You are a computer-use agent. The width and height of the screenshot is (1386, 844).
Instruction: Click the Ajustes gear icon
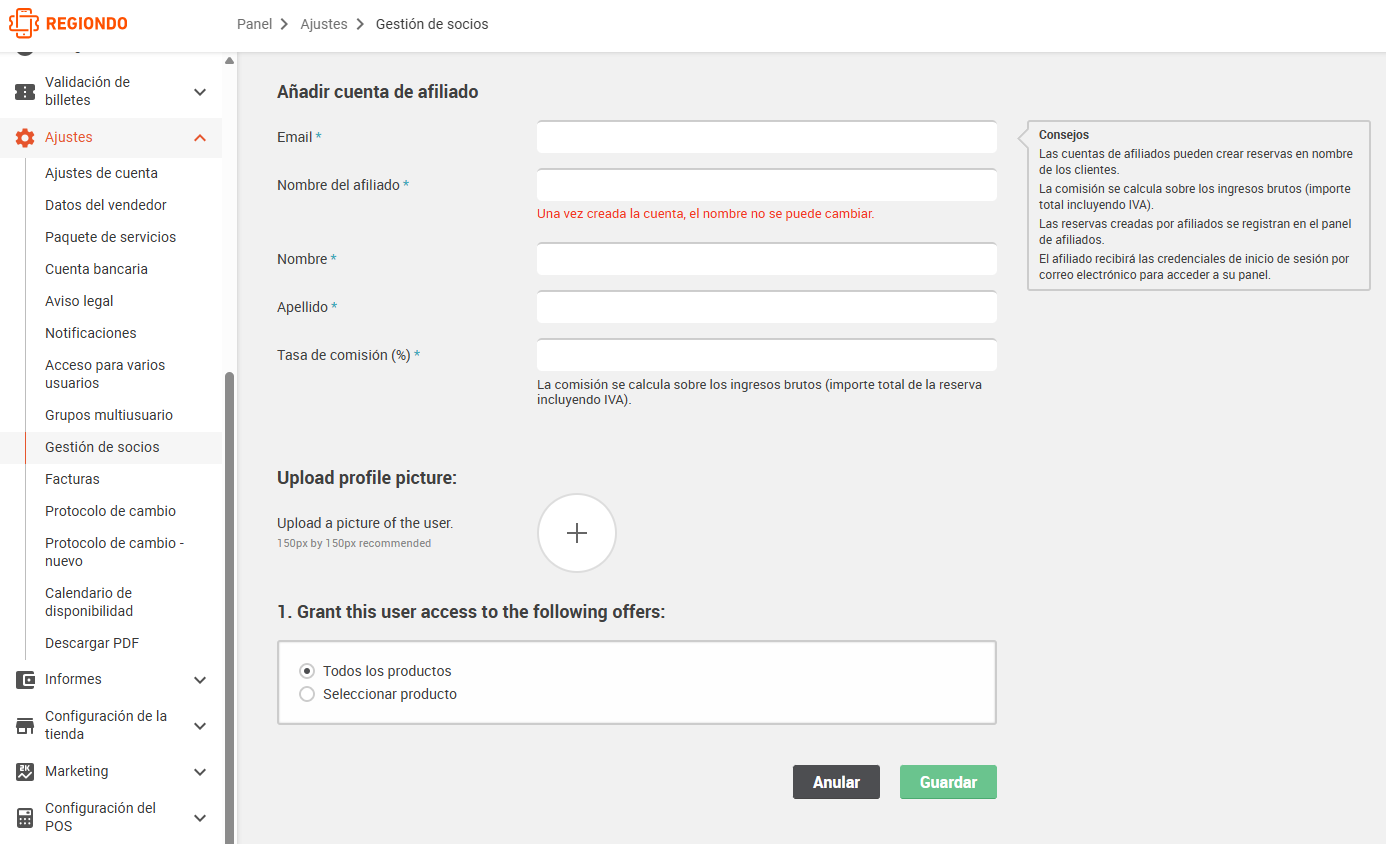point(25,138)
